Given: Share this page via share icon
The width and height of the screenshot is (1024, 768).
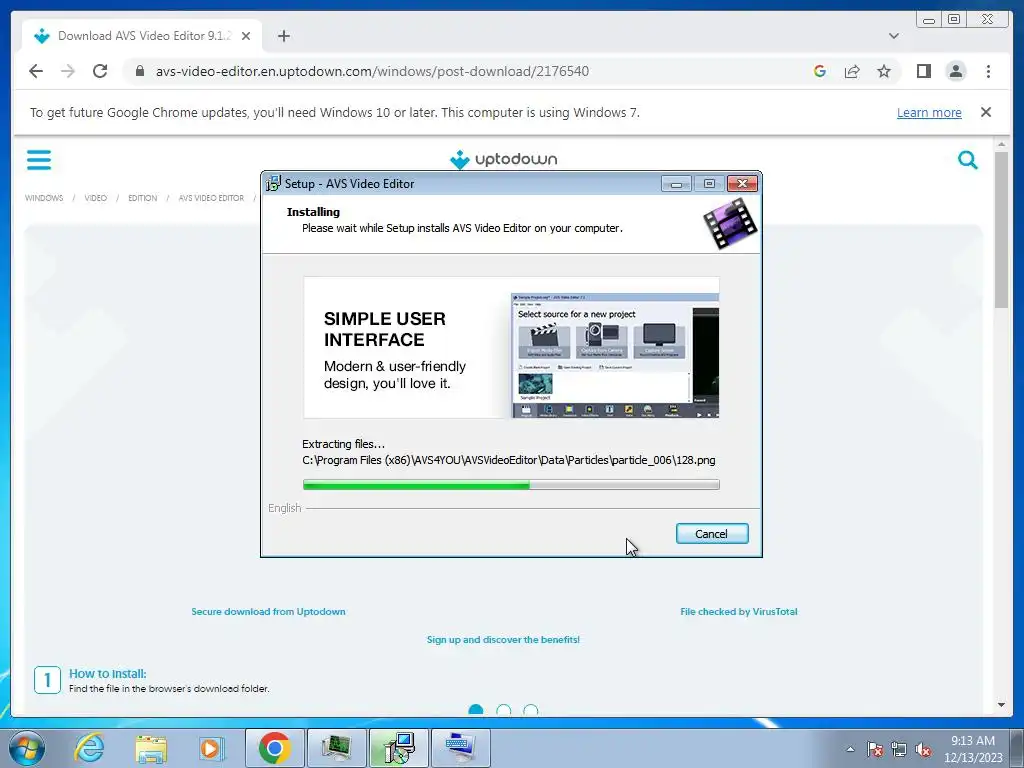Looking at the screenshot, I should 852,71.
